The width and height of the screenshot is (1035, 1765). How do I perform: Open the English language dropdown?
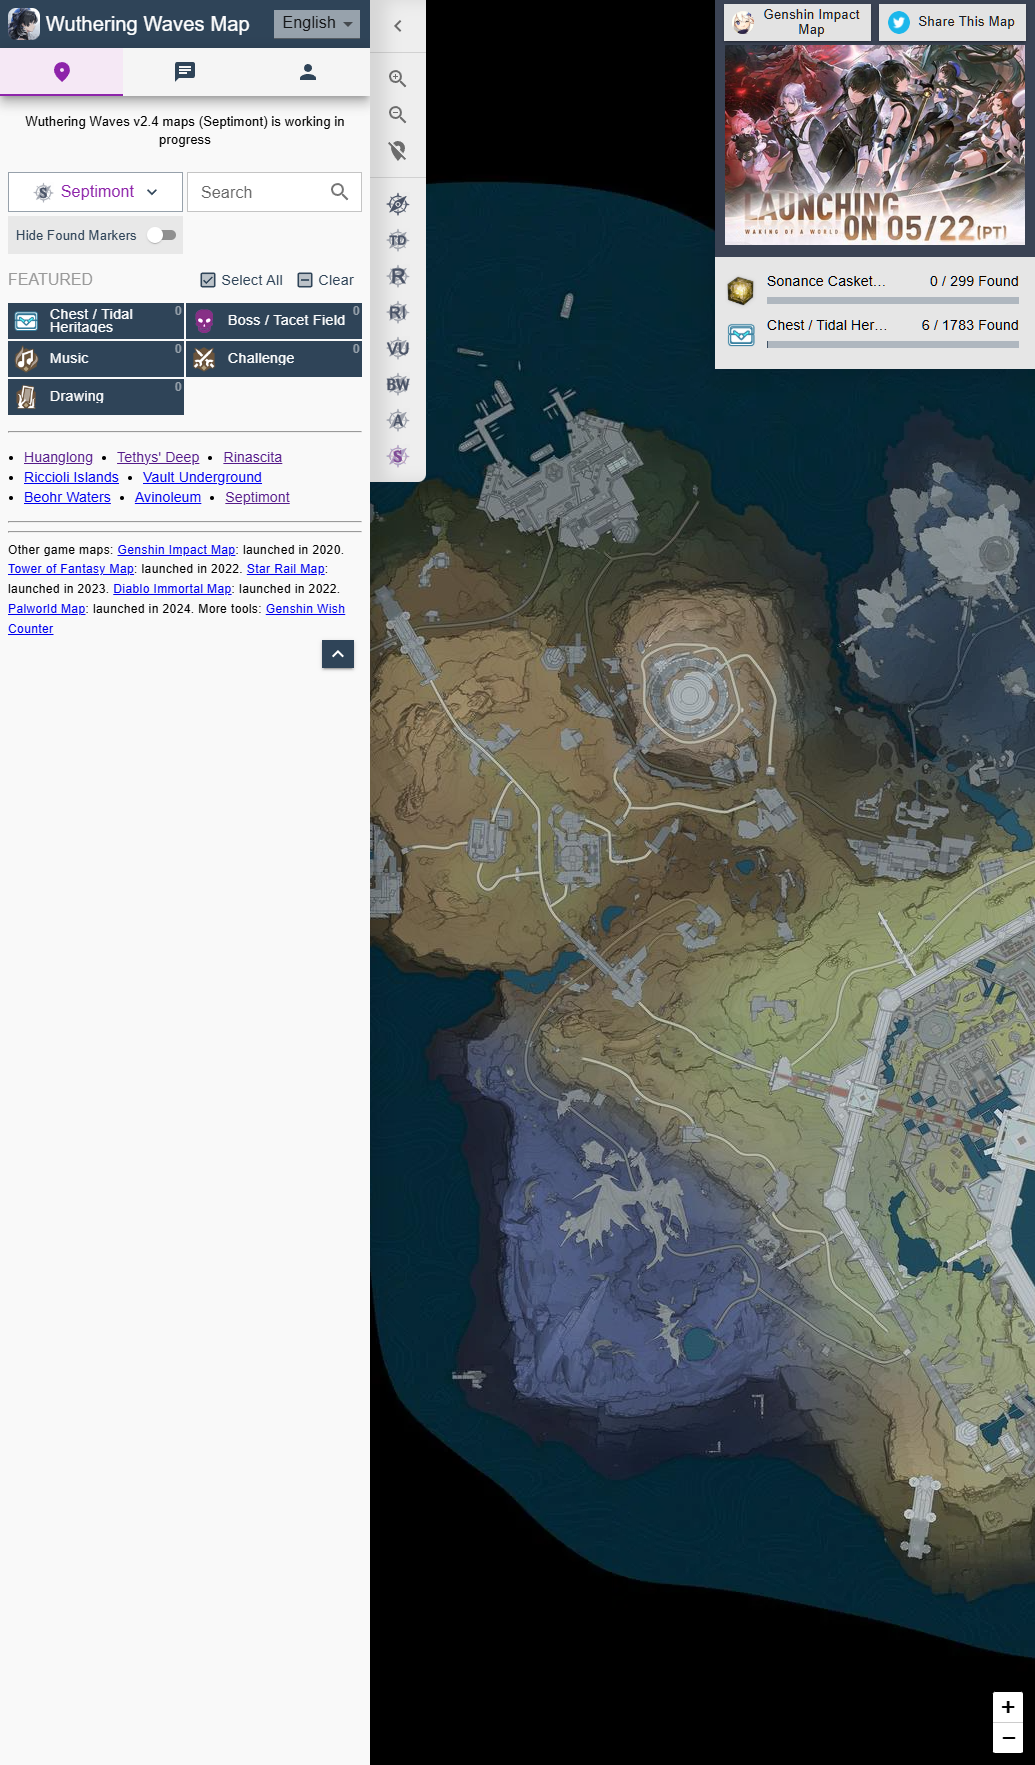coord(317,23)
